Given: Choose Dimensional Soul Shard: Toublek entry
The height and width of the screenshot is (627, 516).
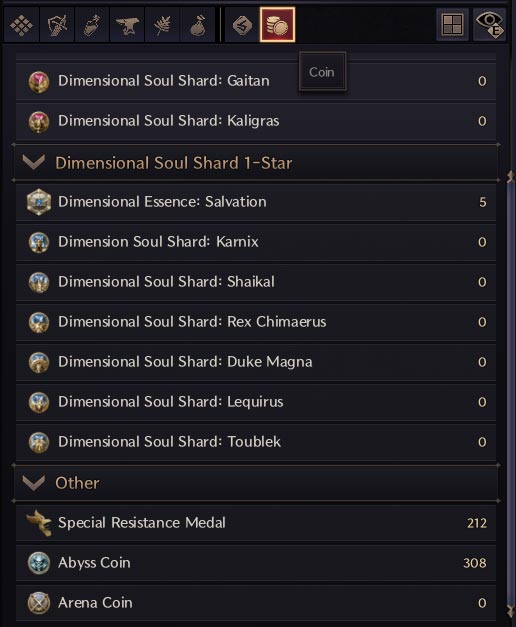Looking at the screenshot, I should point(256,442).
